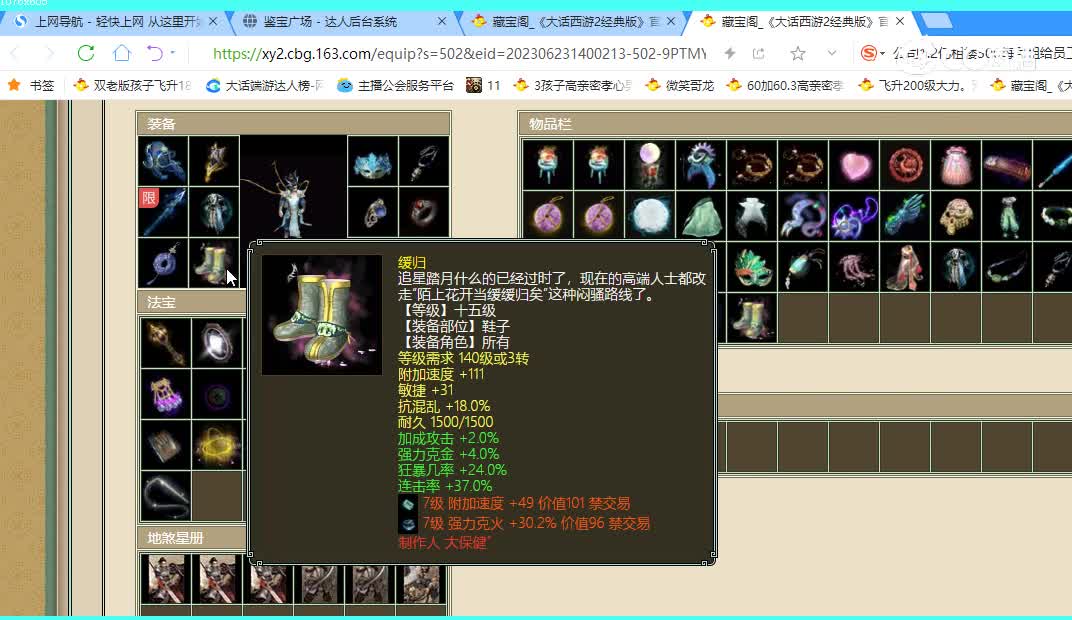Bookmark this page with the star icon
Viewport: 1072px width, 620px height.
tap(797, 53)
